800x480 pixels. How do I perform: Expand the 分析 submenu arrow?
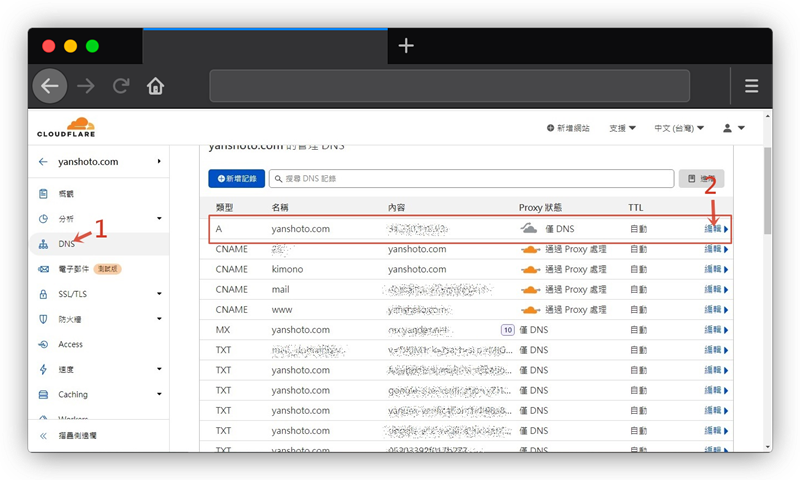[x=159, y=218]
